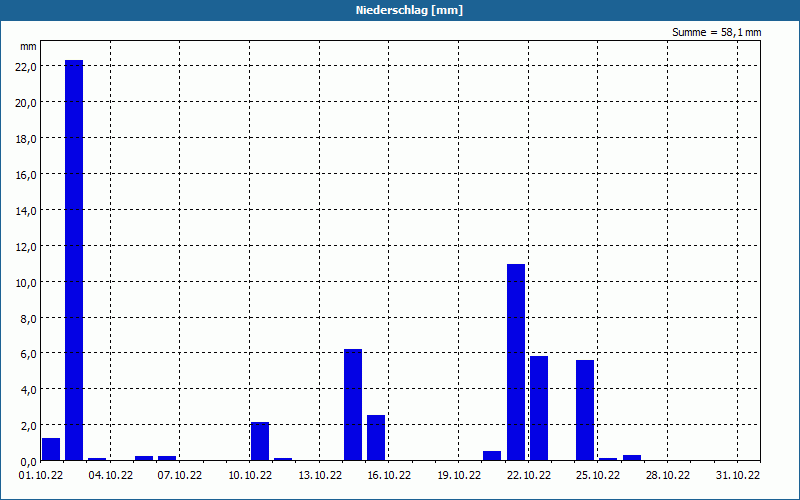The image size is (800, 500).
Task: Click the 6,0 y-axis value
Action: pyautogui.click(x=29, y=354)
